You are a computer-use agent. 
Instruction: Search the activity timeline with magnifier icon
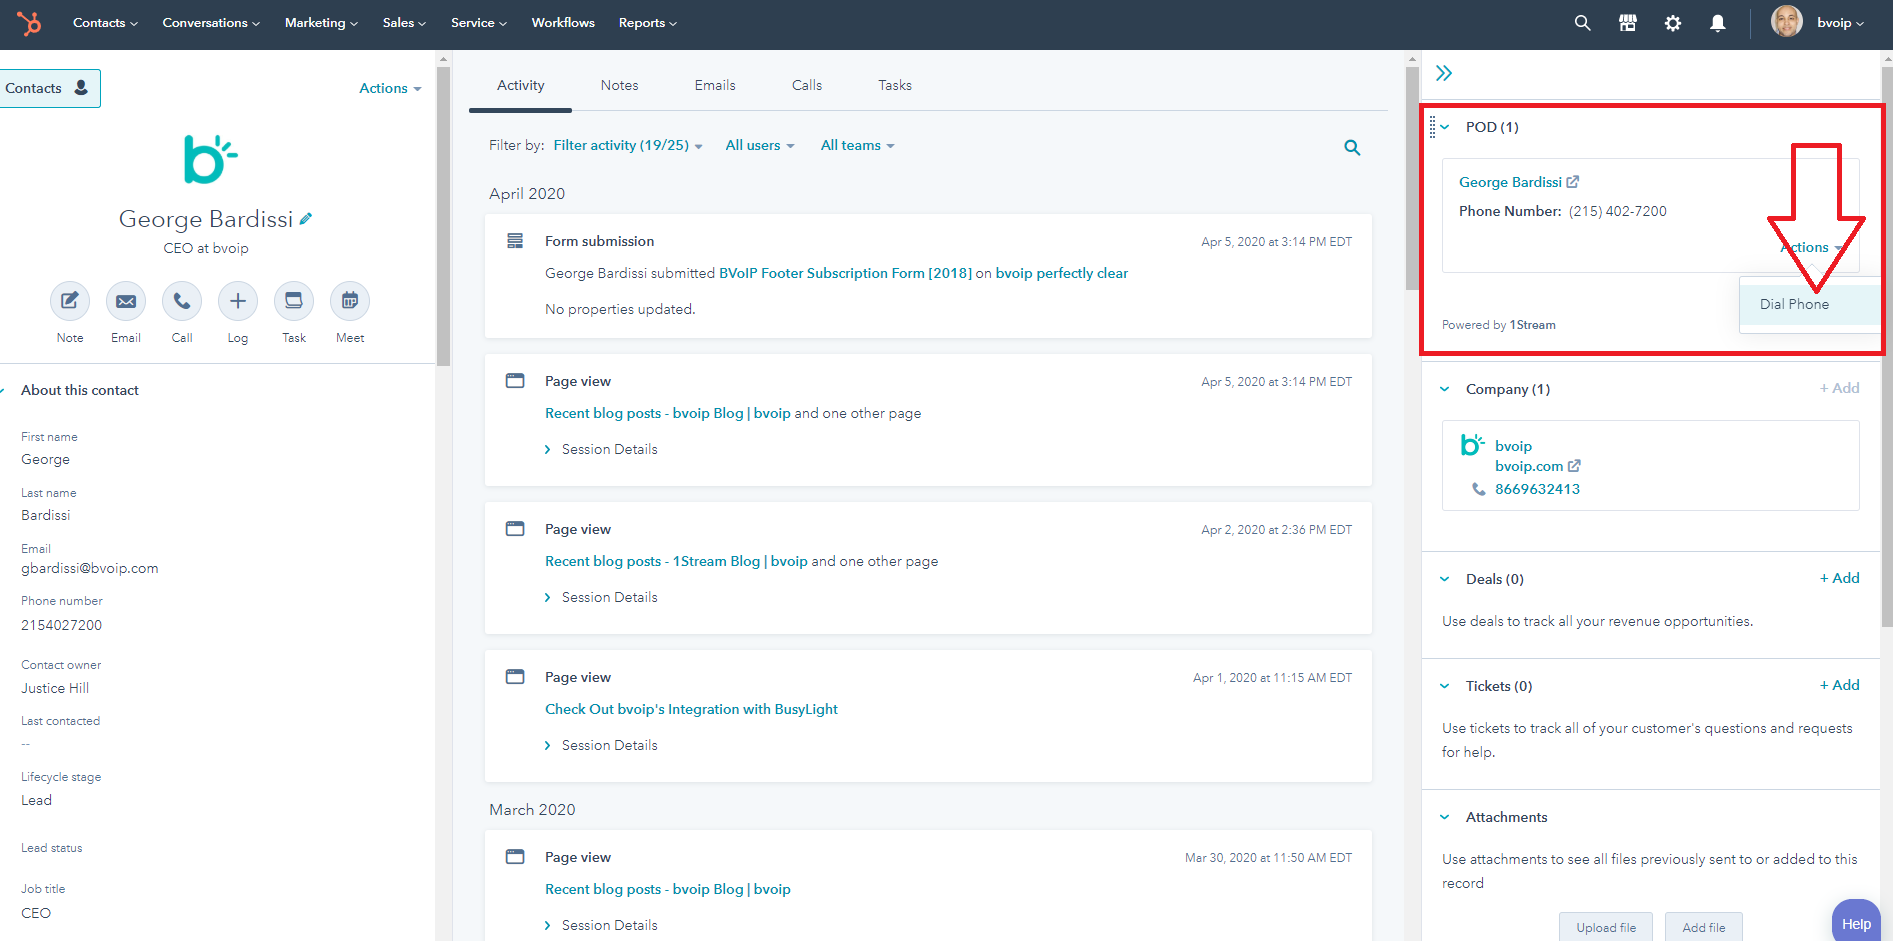pyautogui.click(x=1352, y=148)
